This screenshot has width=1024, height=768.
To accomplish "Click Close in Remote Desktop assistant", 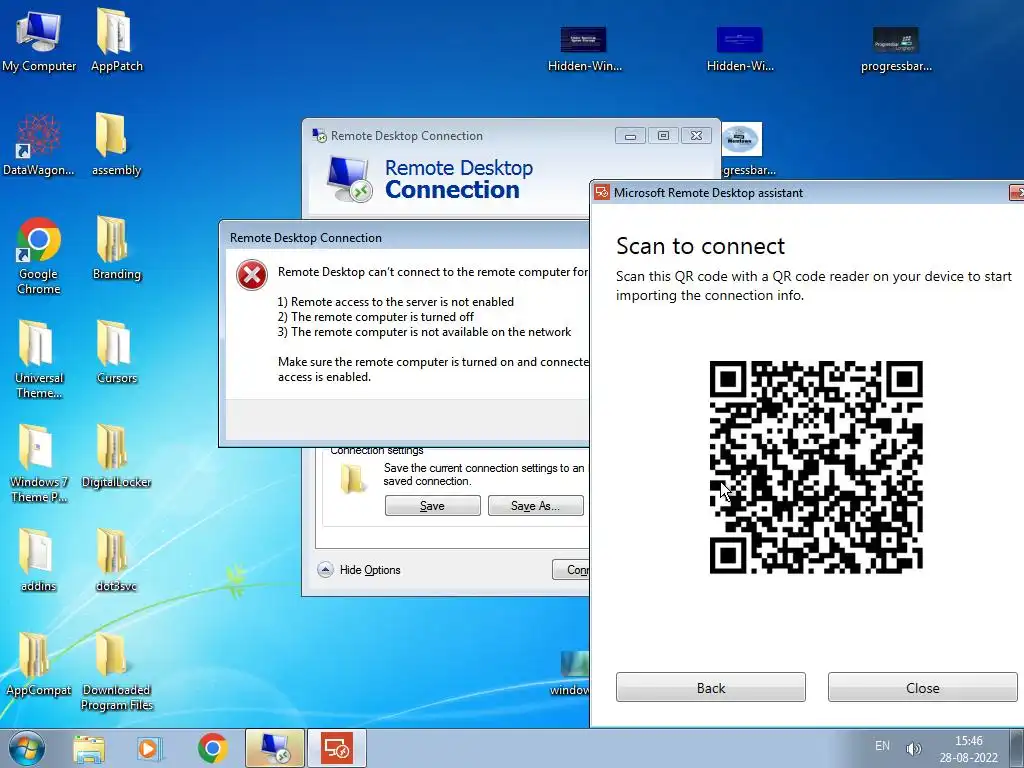I will coord(922,688).
